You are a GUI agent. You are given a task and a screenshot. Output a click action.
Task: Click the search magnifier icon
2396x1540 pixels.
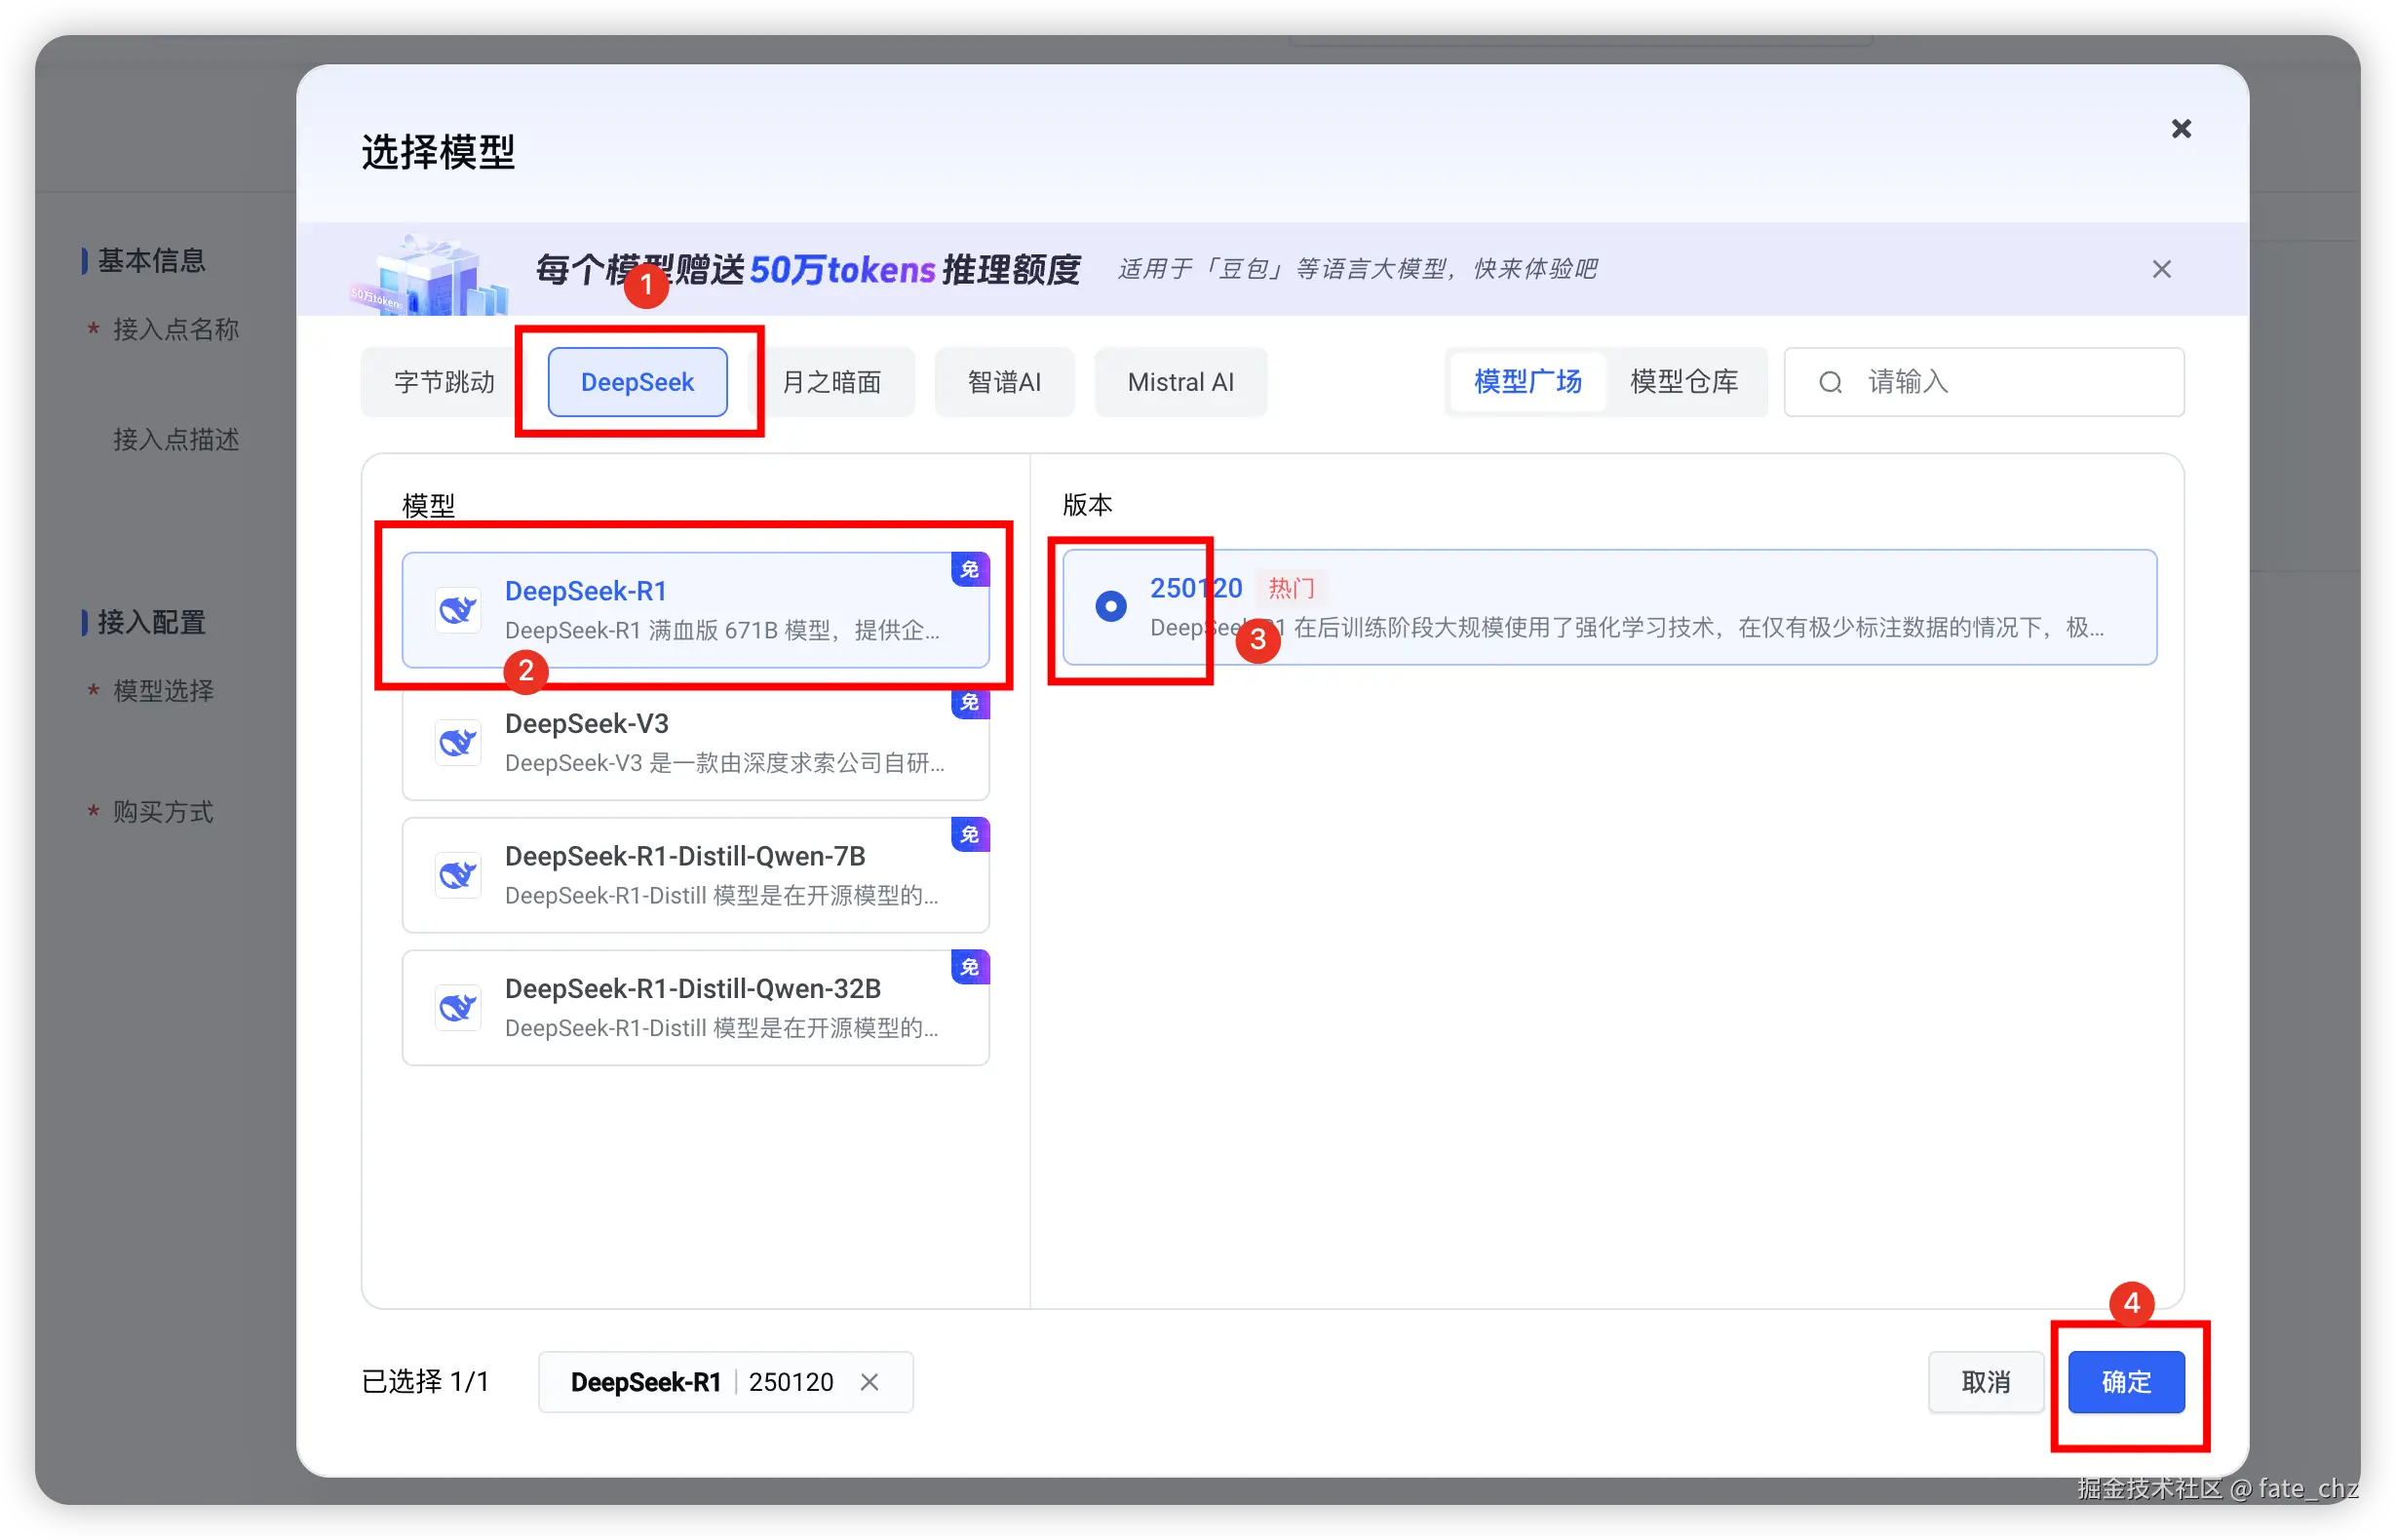coord(1830,382)
